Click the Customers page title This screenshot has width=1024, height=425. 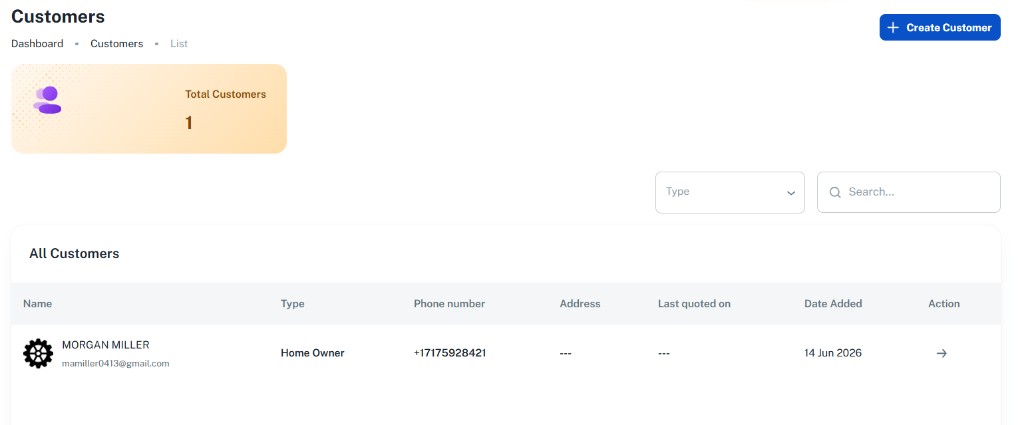(x=58, y=16)
